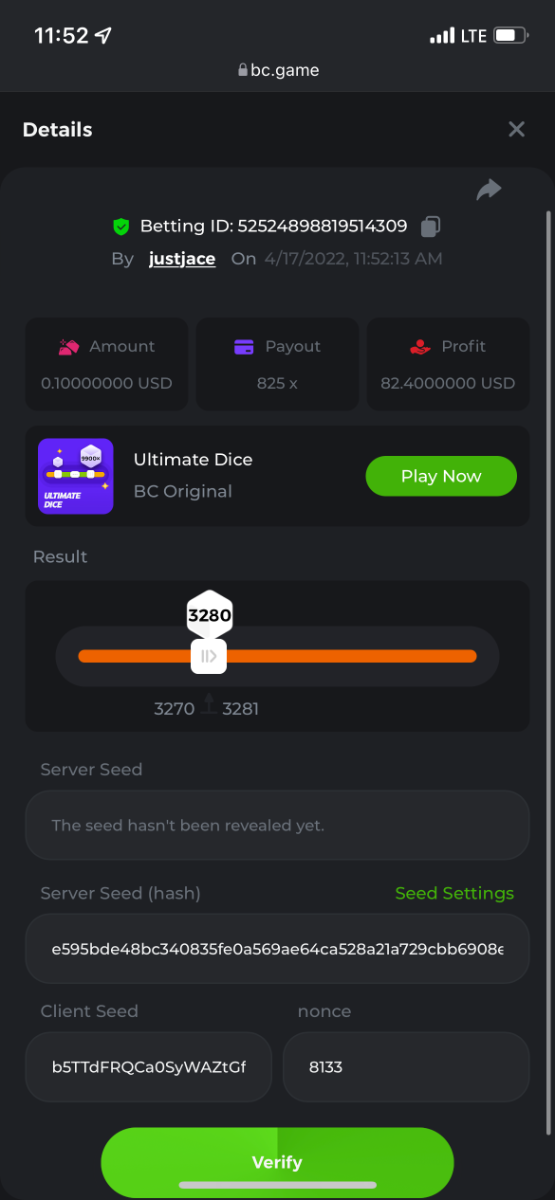Select the nonce field showing 8133

pyautogui.click(x=406, y=1067)
